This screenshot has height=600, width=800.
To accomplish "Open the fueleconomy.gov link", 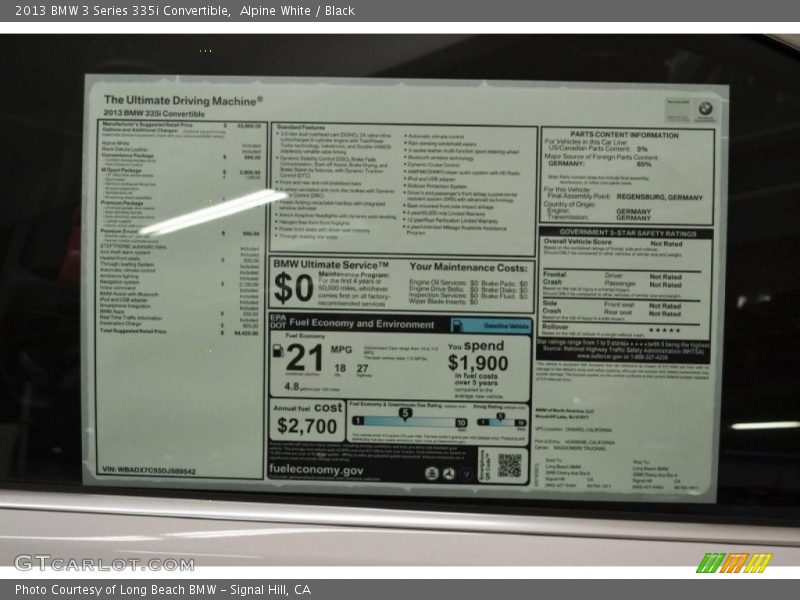I will [316, 469].
